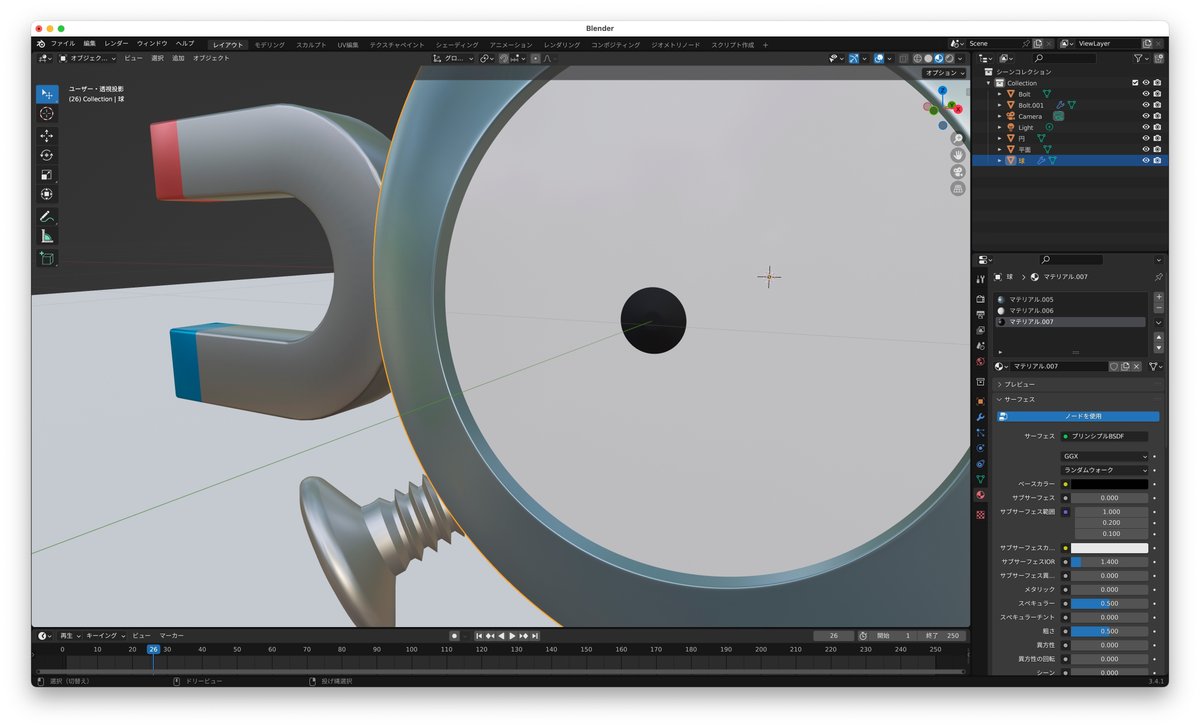Collapse the Collection tree arrow

pos(990,83)
